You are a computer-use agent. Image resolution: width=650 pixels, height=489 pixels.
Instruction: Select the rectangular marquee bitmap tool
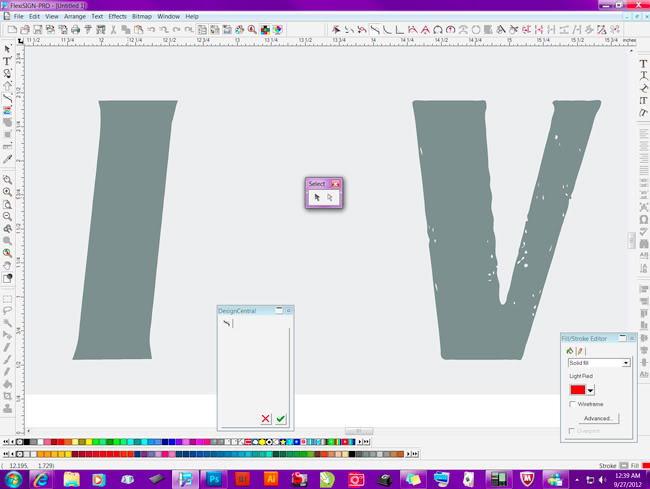[x=7, y=299]
